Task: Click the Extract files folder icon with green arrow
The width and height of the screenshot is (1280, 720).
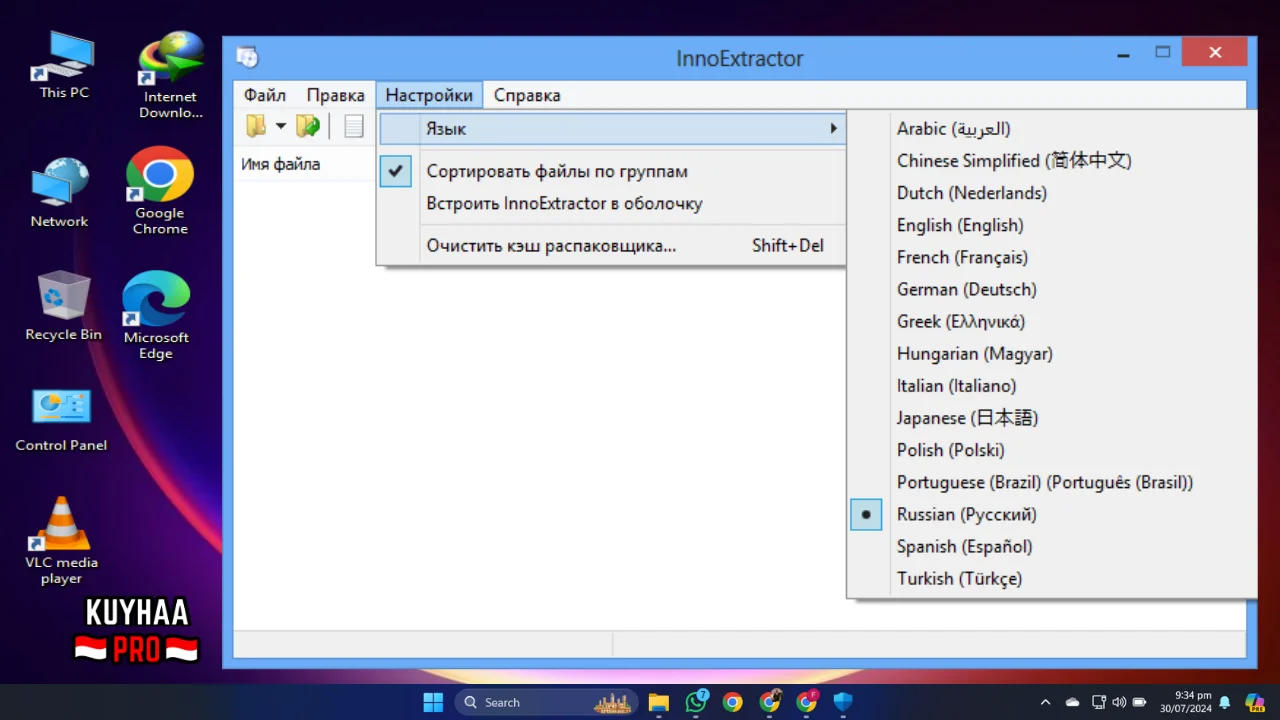Action: 308,126
